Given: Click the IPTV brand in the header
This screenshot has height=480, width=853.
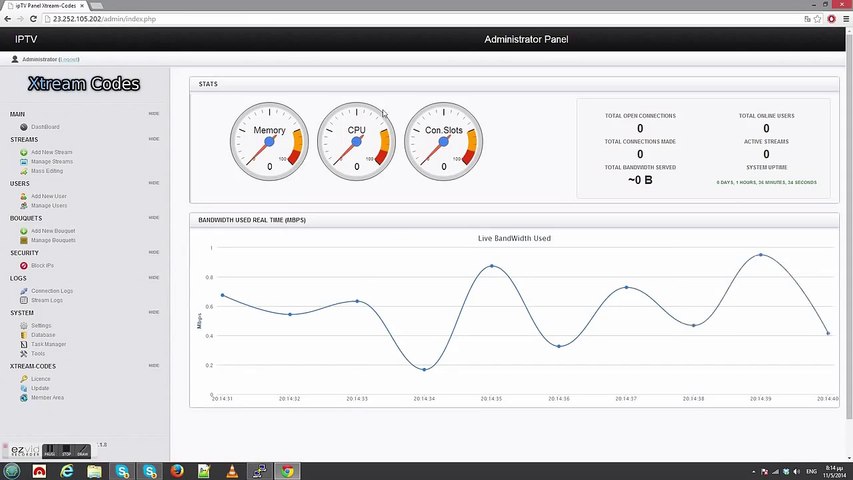Looking at the screenshot, I should point(26,39).
